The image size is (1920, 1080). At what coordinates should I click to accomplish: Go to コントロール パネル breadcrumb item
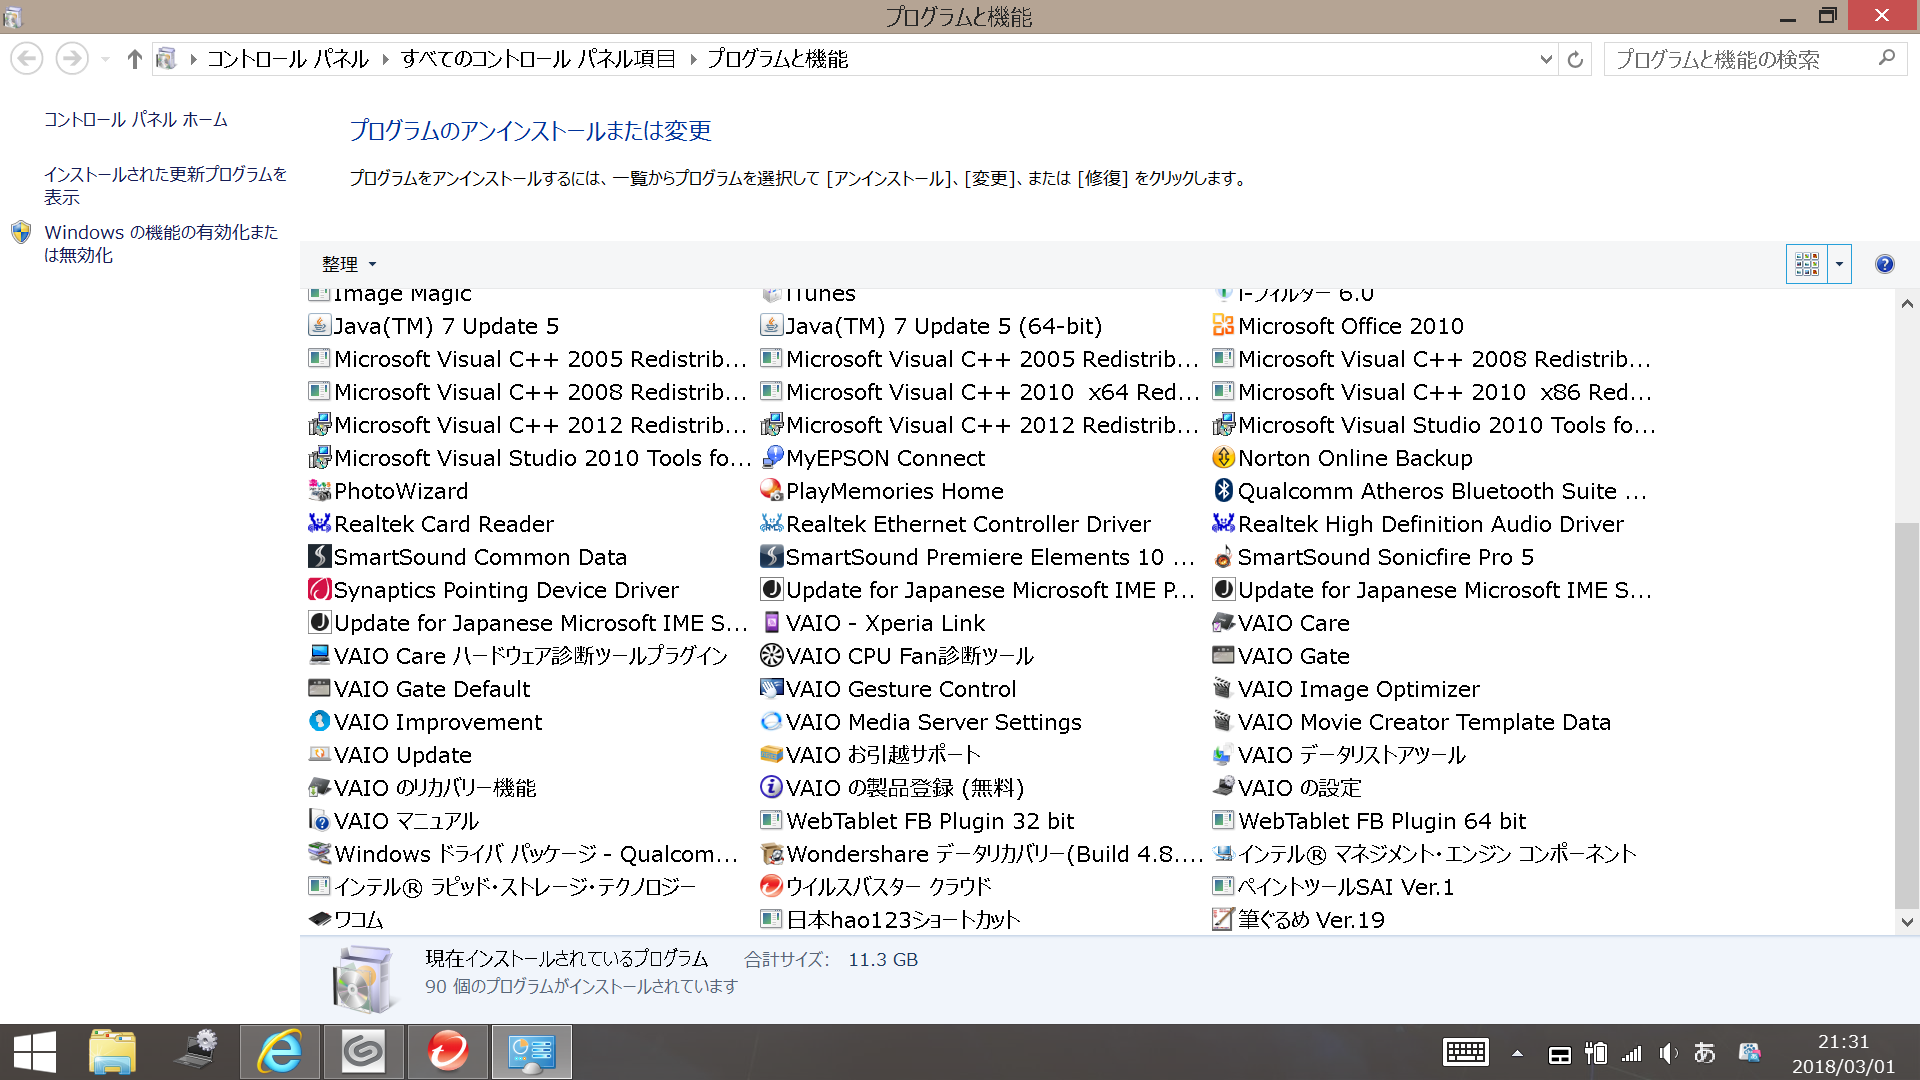coord(288,59)
